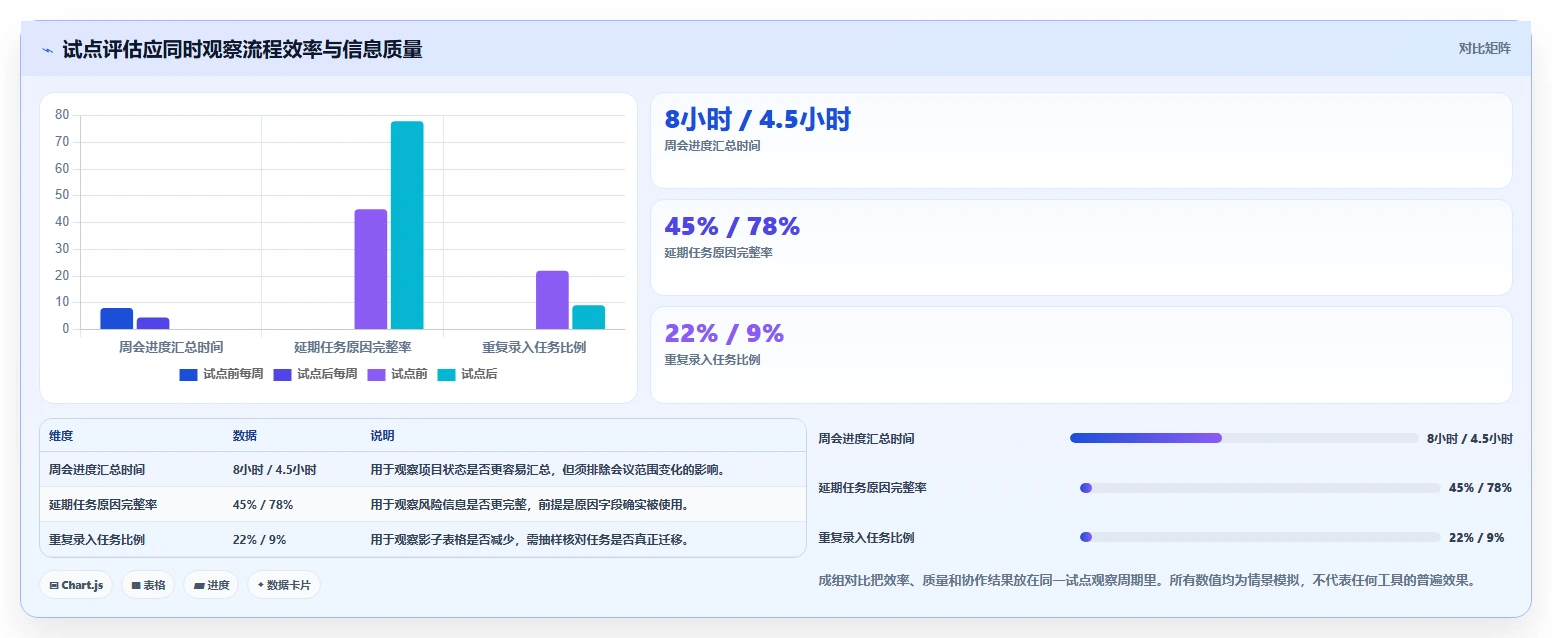The image size is (1552, 638).
Task: Click the small indigo 4.5 bar for 周会进度汇总时间
Action: click(x=153, y=323)
